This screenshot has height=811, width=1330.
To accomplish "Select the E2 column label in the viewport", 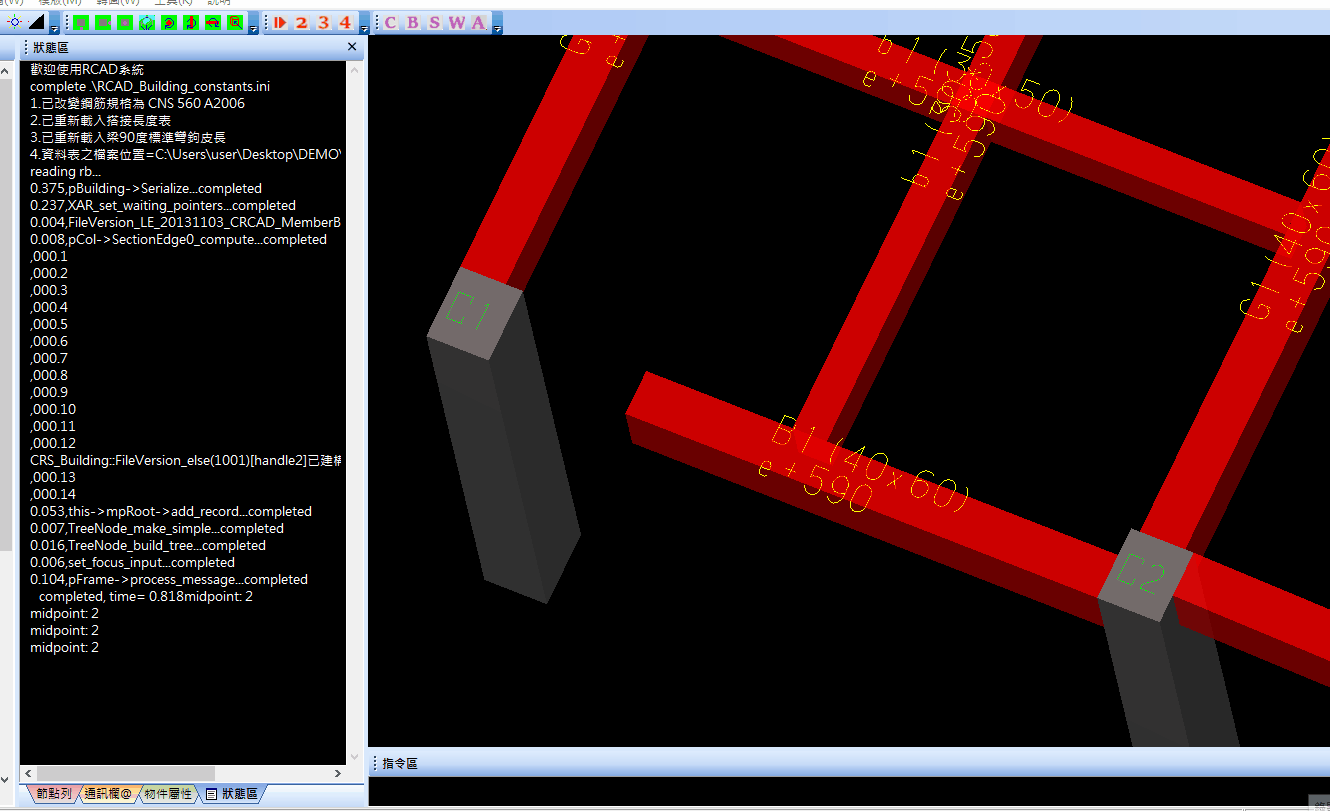I will 1141,574.
